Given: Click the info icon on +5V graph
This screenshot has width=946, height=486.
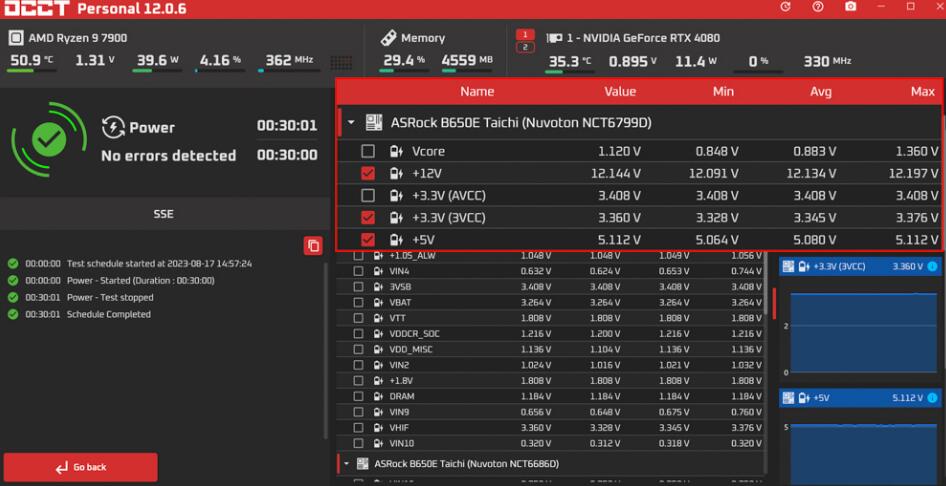Looking at the screenshot, I should [x=932, y=398].
